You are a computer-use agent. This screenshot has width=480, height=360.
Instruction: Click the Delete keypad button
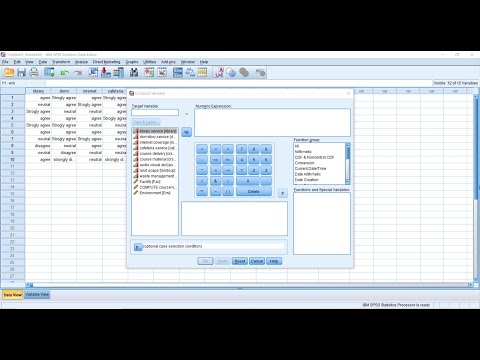254,192
